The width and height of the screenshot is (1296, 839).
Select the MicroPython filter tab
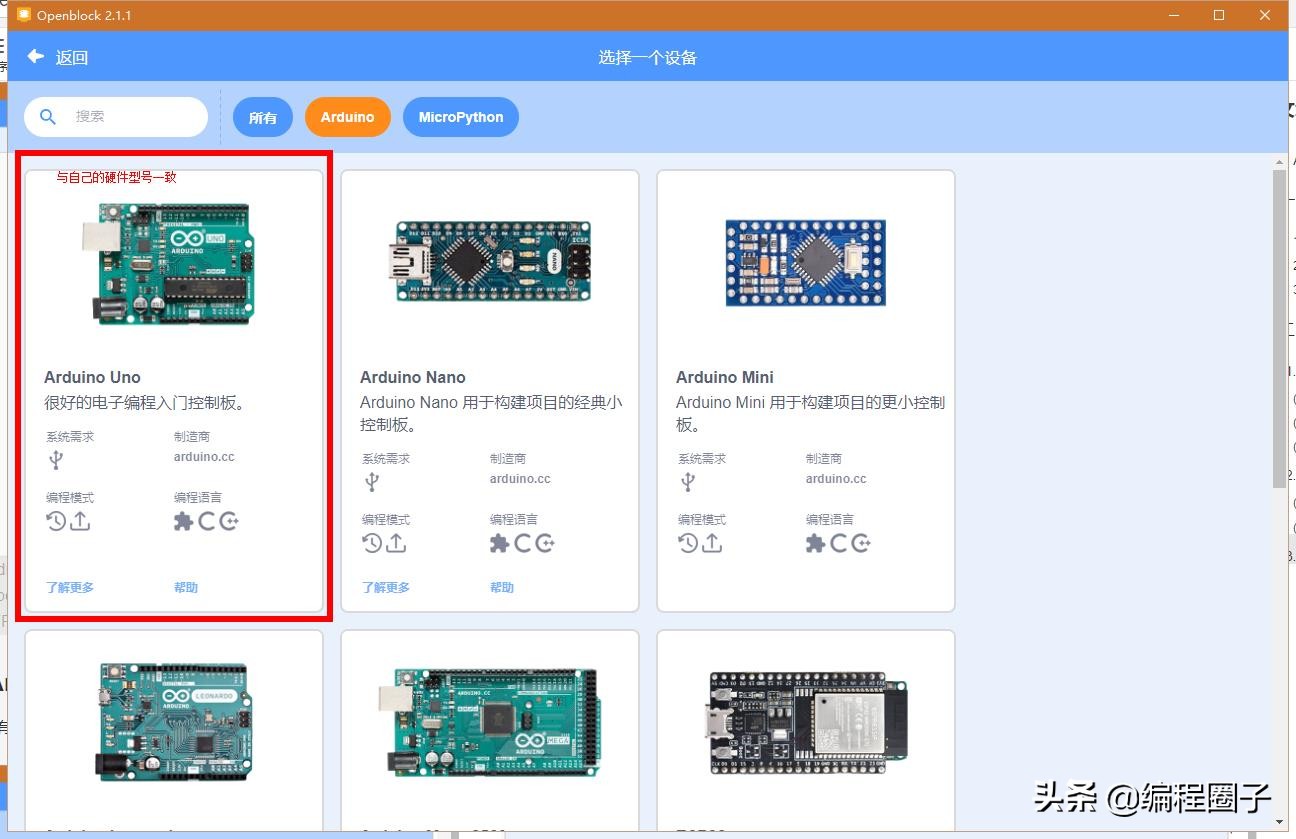pyautogui.click(x=461, y=117)
